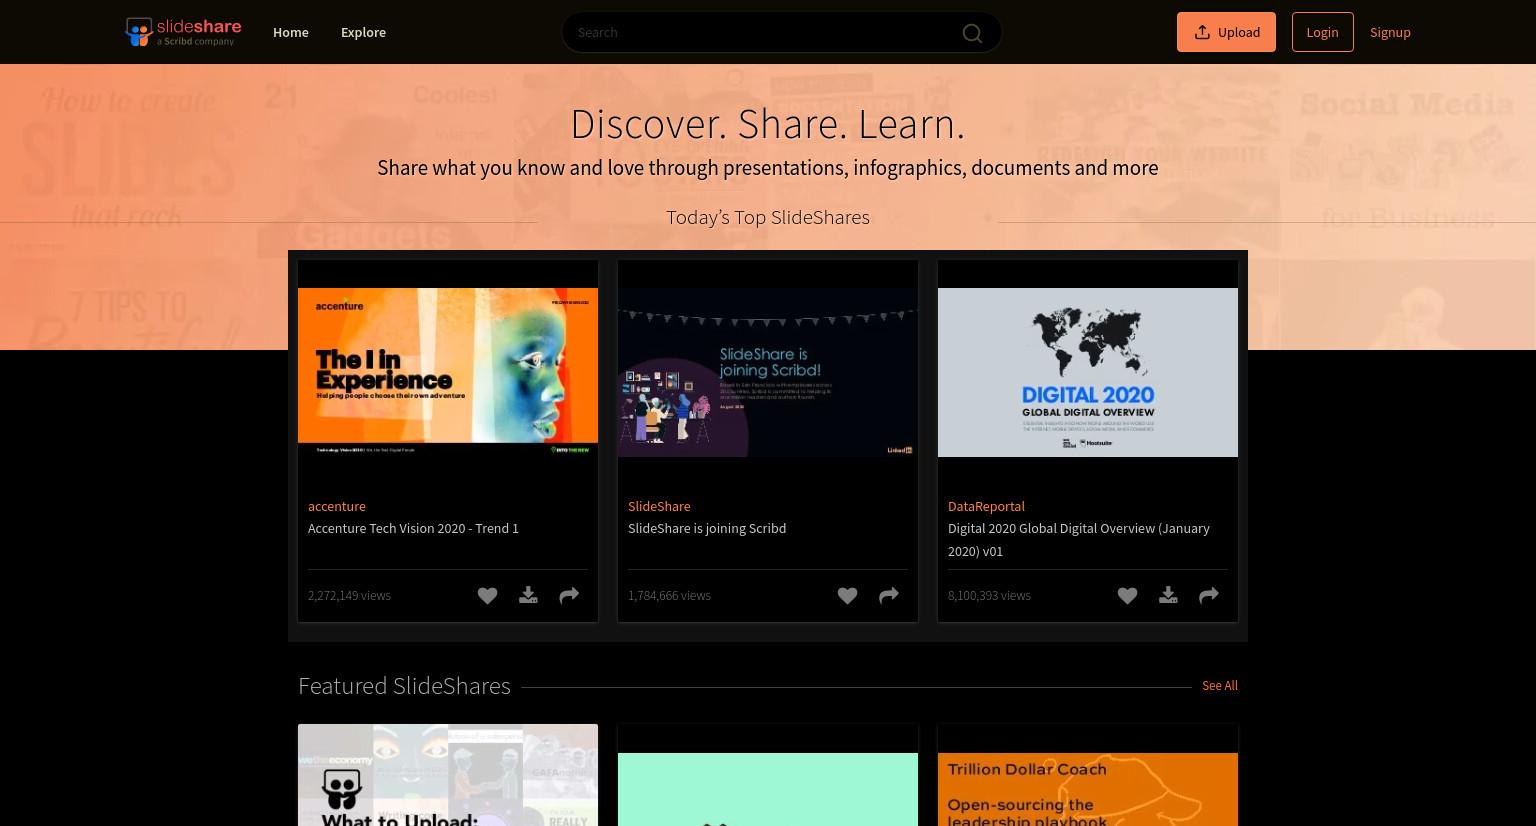The height and width of the screenshot is (826, 1536).
Task: Like the SlideShare is joining Scribd slideshow
Action: tap(847, 596)
